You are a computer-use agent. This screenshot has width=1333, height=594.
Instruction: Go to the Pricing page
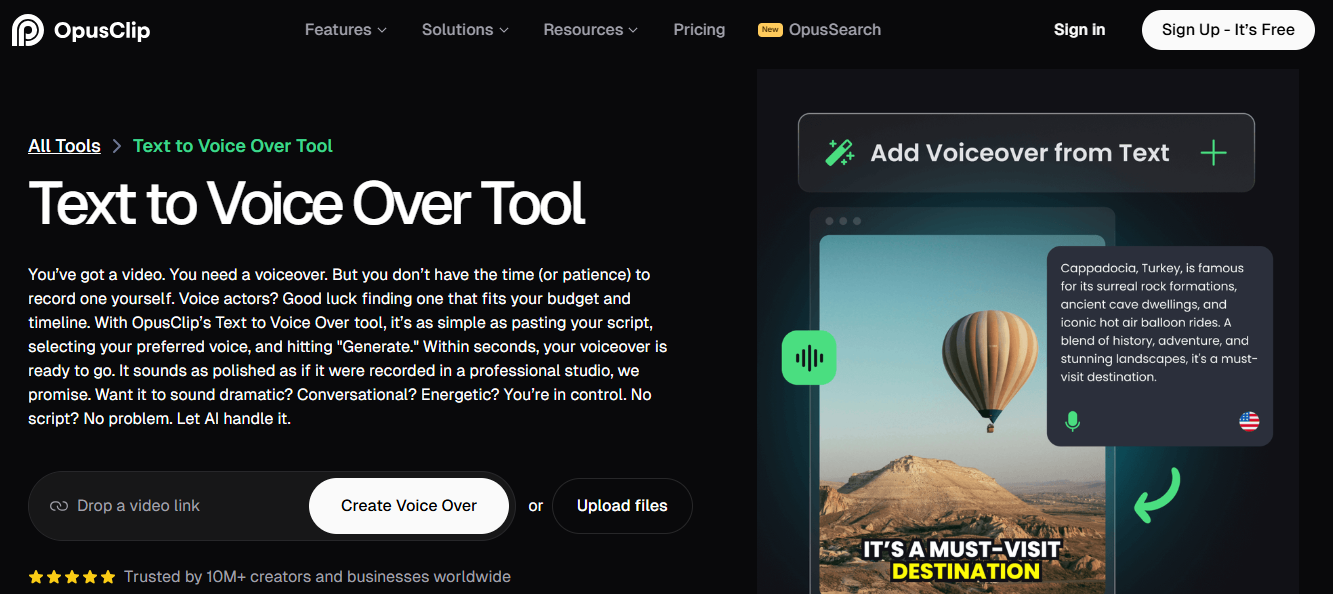tap(699, 30)
